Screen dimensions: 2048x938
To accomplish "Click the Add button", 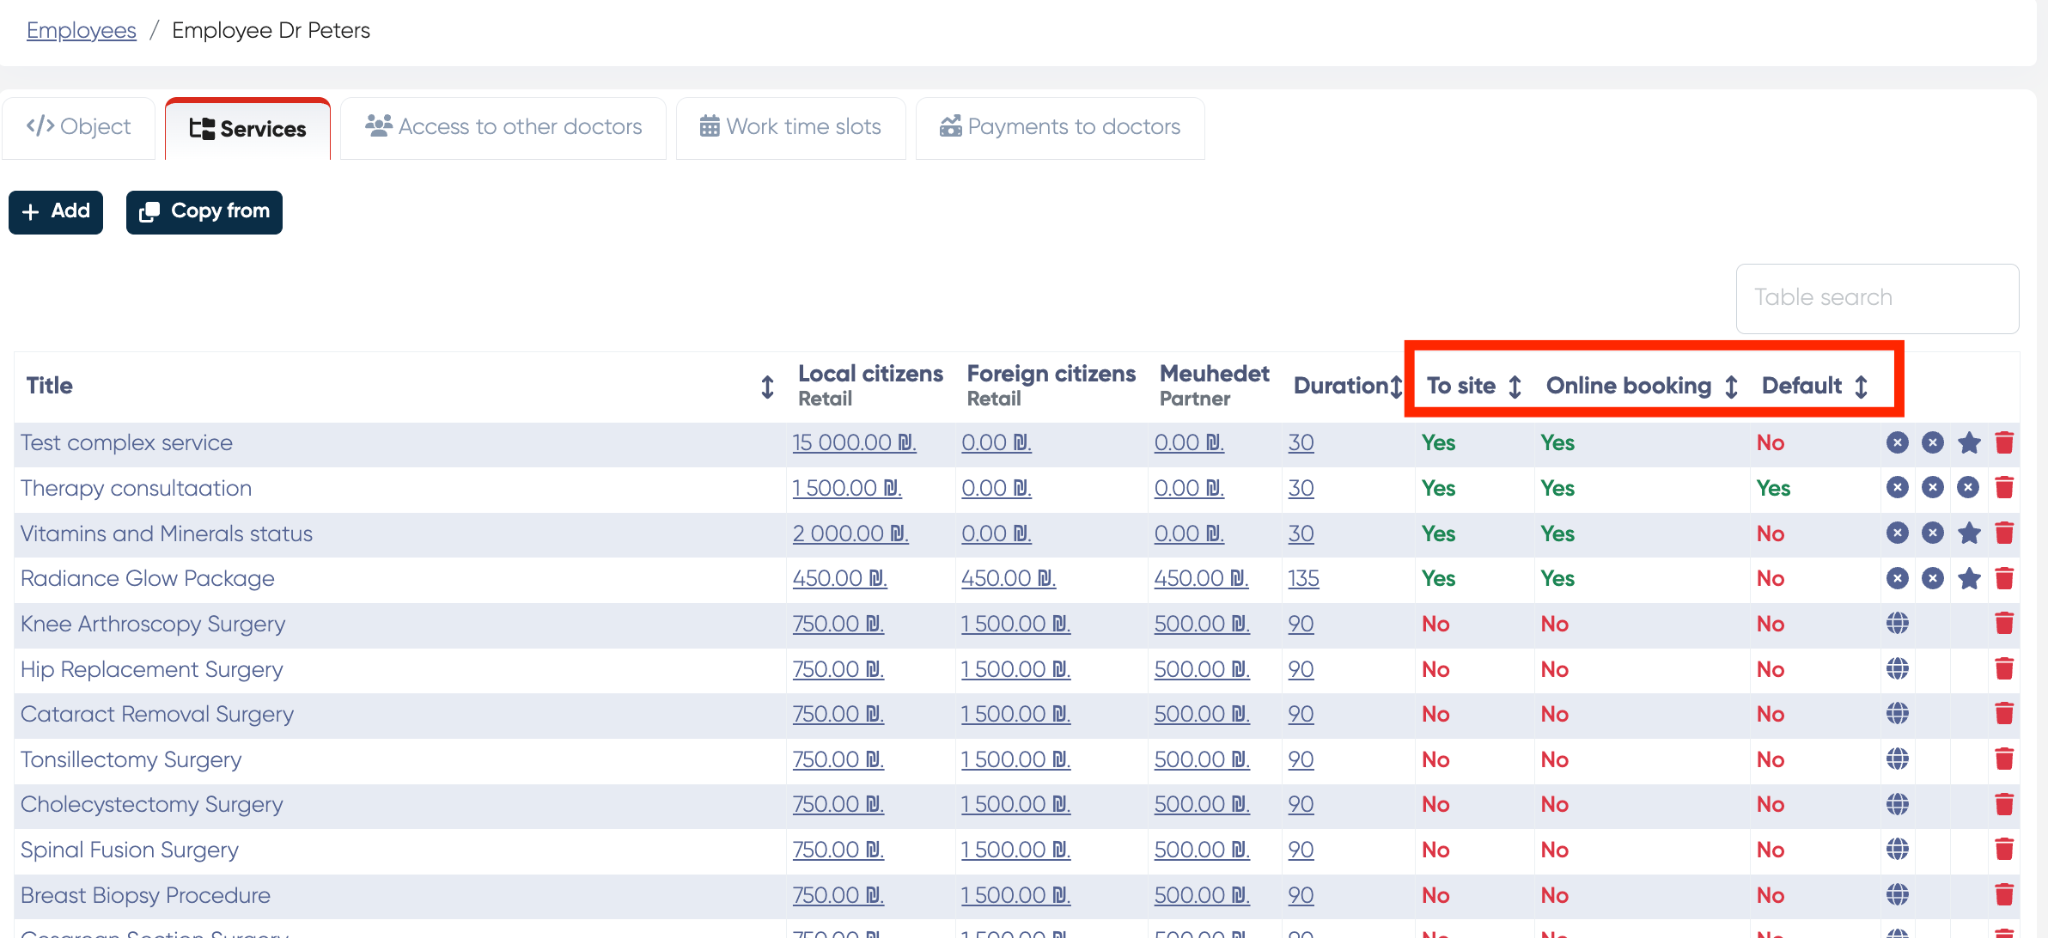I will pyautogui.click(x=56, y=212).
